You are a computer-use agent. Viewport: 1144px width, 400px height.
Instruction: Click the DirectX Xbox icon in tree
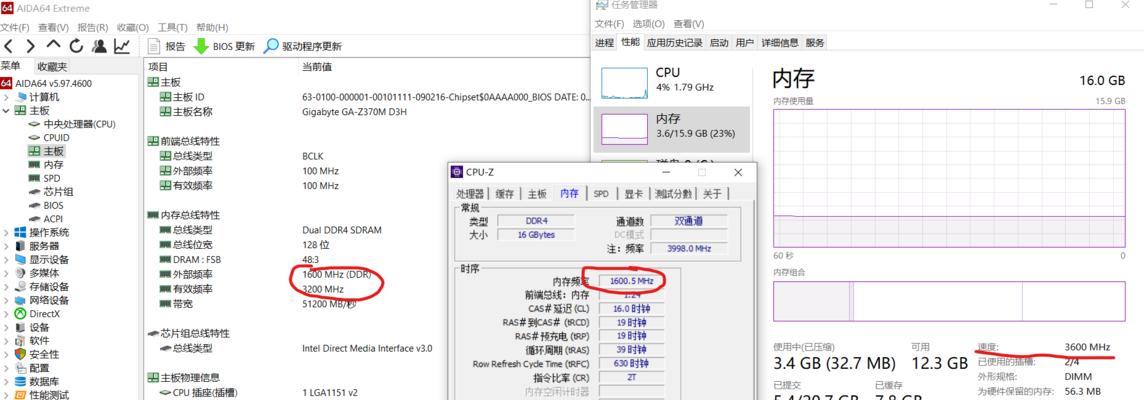(x=20, y=313)
